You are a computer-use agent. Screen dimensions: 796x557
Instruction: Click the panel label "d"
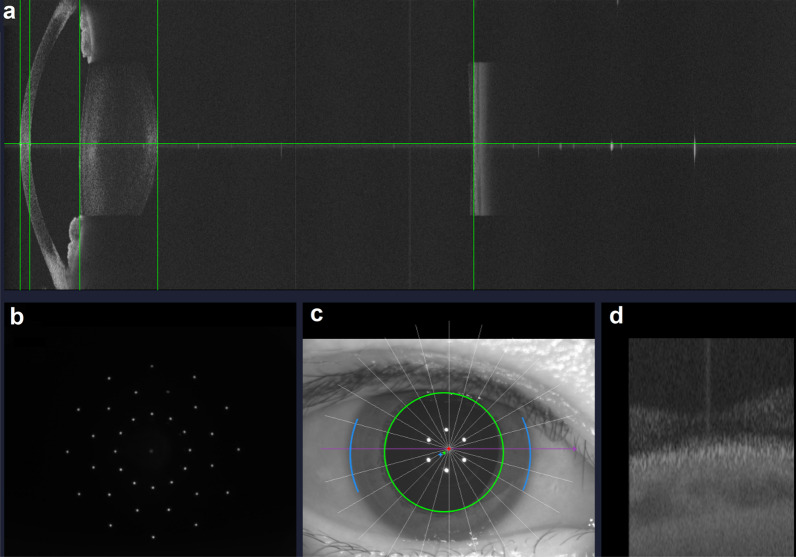tap(615, 316)
